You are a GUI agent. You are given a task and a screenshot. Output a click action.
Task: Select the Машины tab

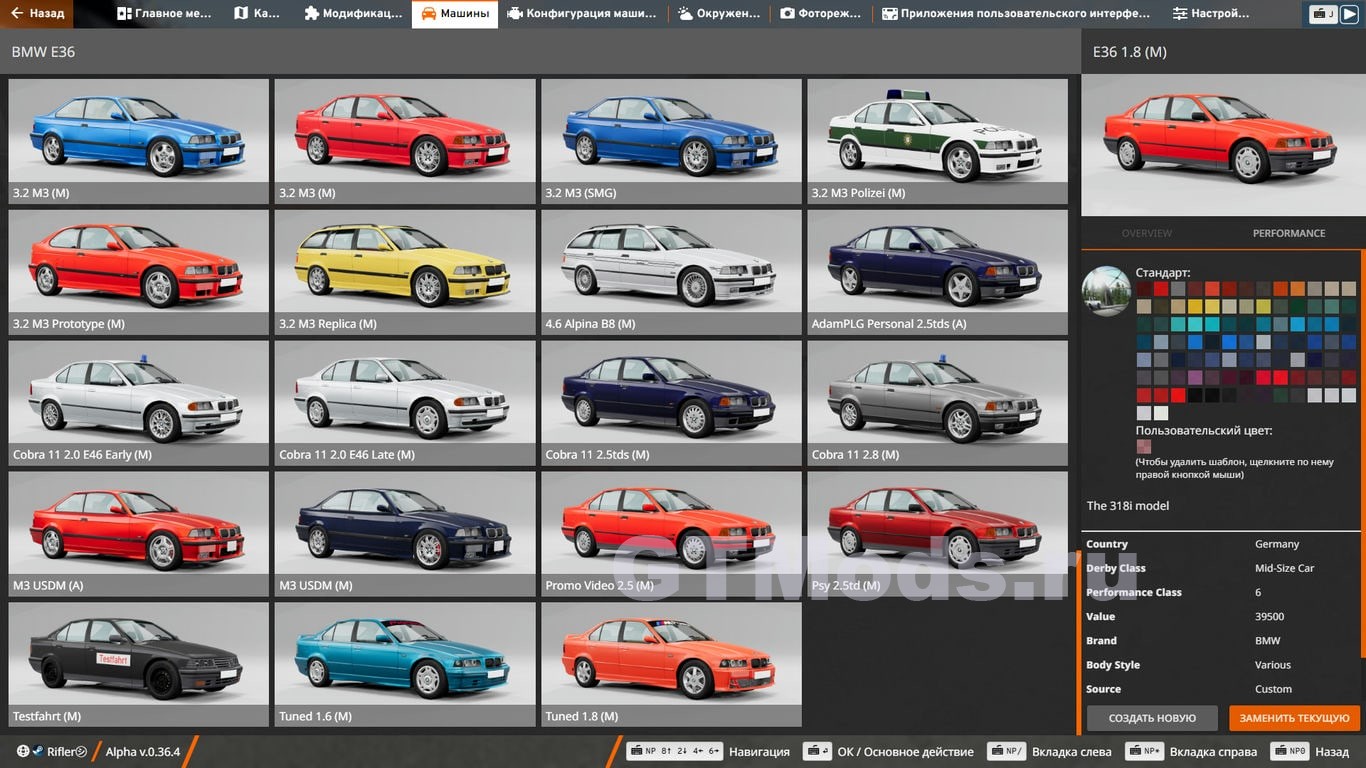pyautogui.click(x=455, y=14)
